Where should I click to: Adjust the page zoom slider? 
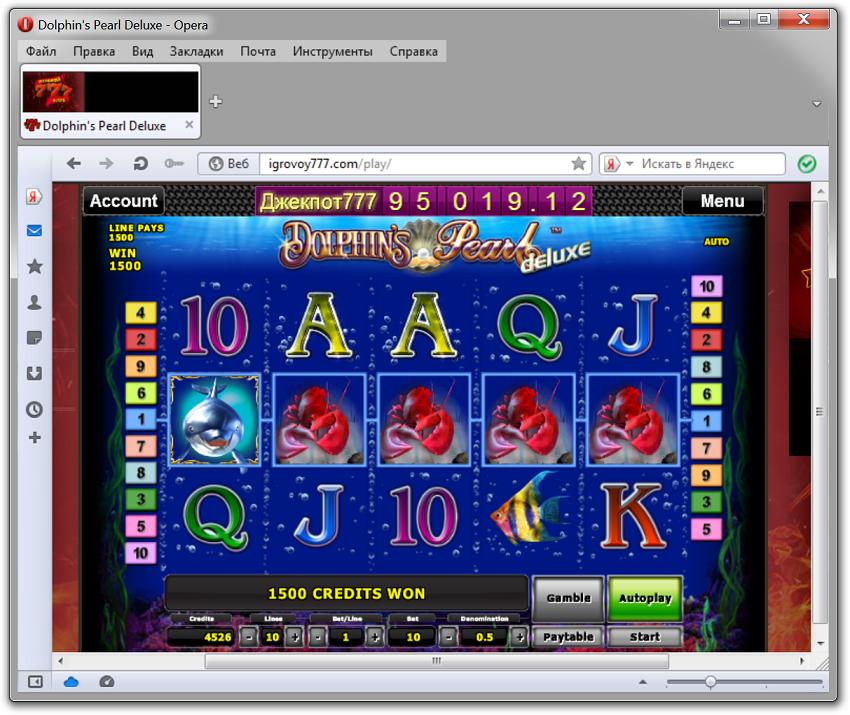click(710, 682)
